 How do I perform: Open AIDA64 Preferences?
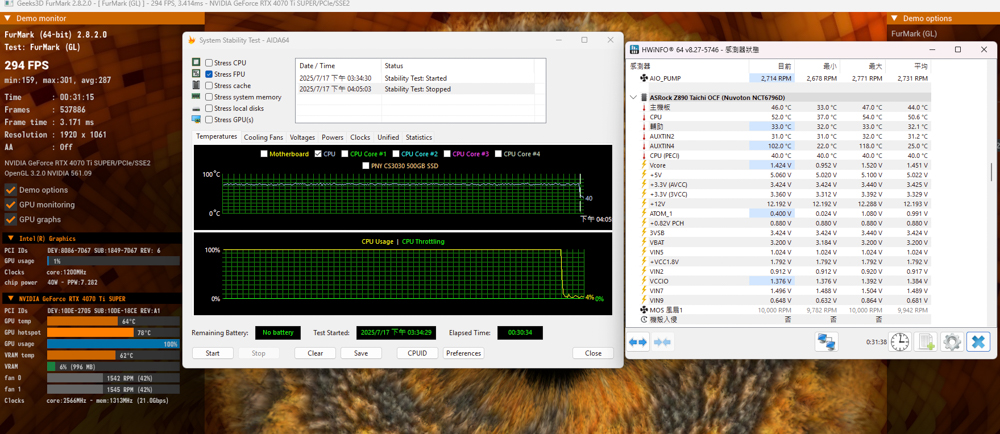click(464, 353)
